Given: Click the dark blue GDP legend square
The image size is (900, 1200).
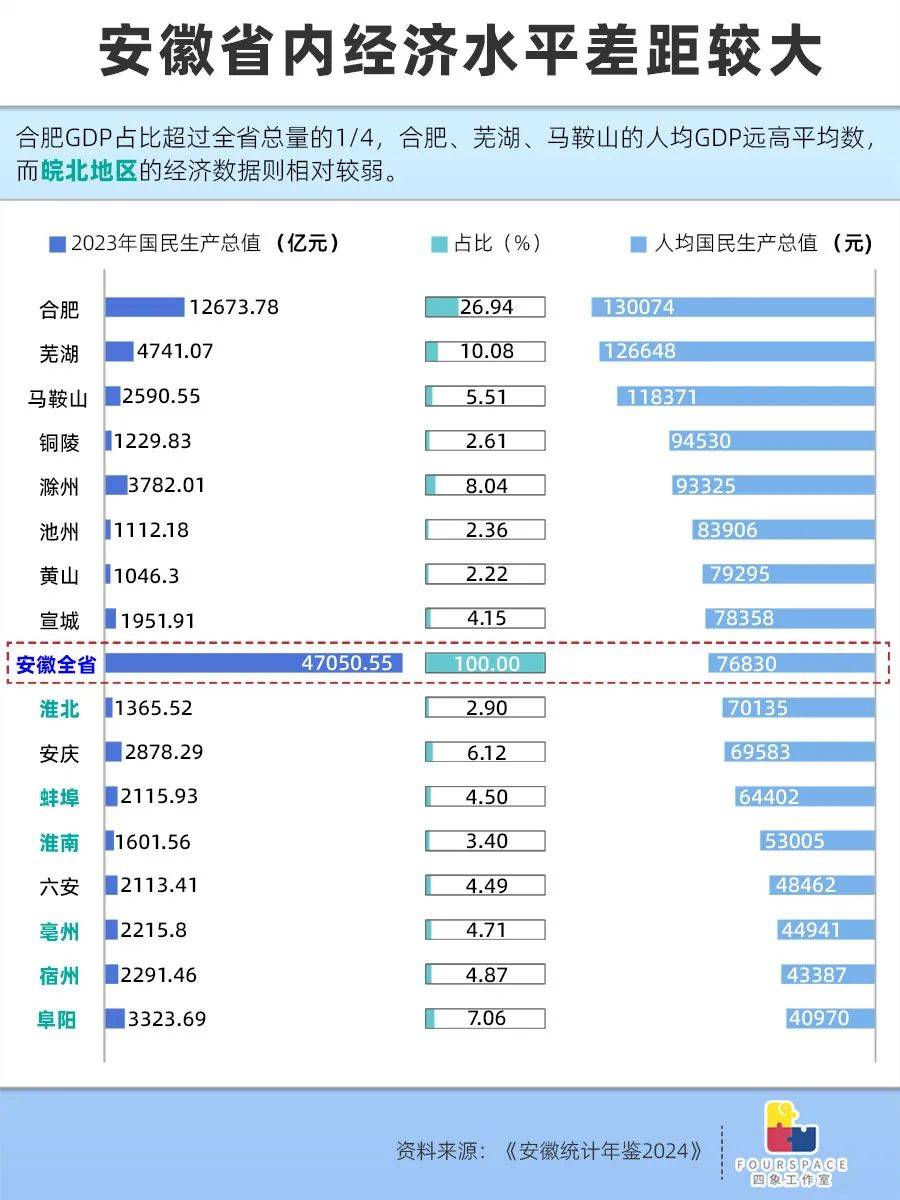Looking at the screenshot, I should coord(57,243).
